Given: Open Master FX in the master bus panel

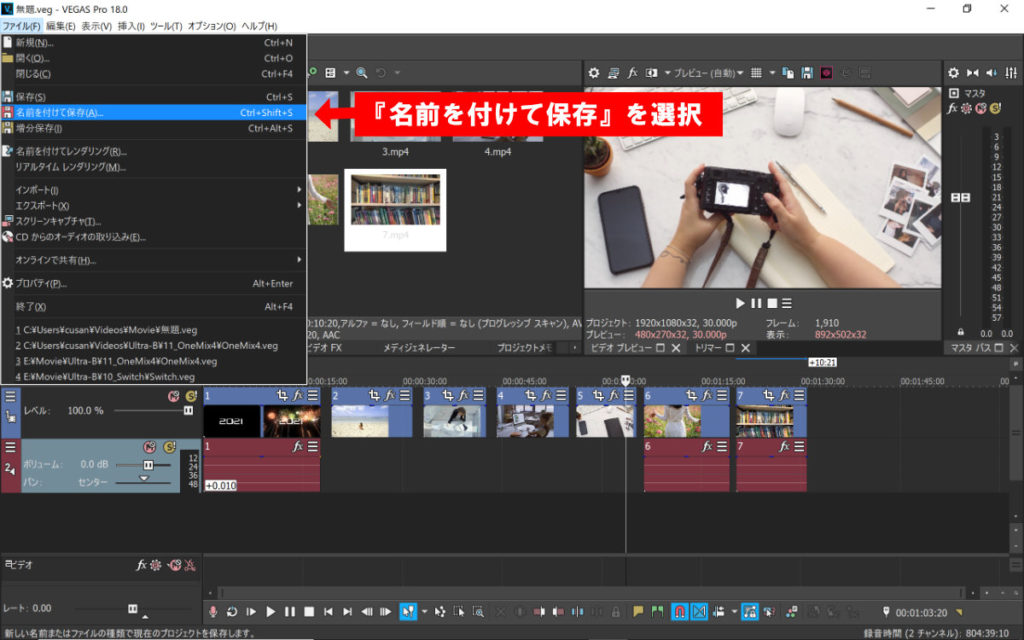Looking at the screenshot, I should click(953, 108).
